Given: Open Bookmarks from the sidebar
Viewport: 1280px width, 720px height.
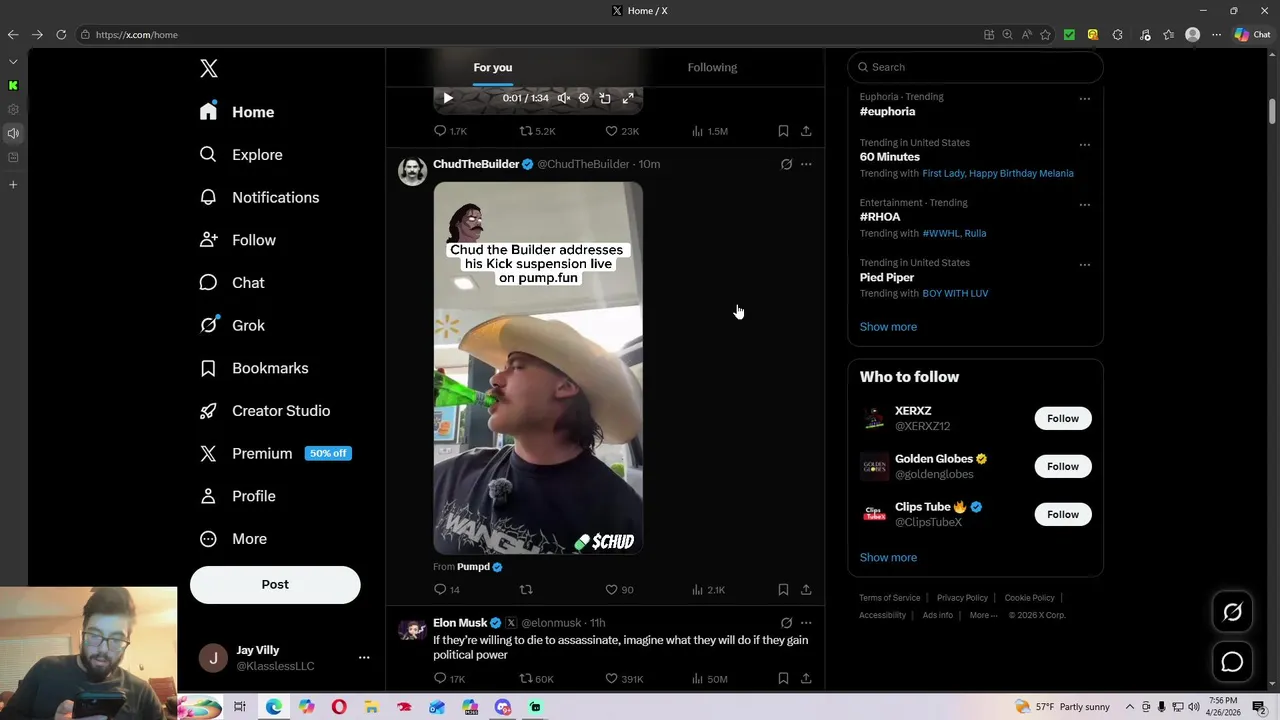Looking at the screenshot, I should click(x=254, y=368).
